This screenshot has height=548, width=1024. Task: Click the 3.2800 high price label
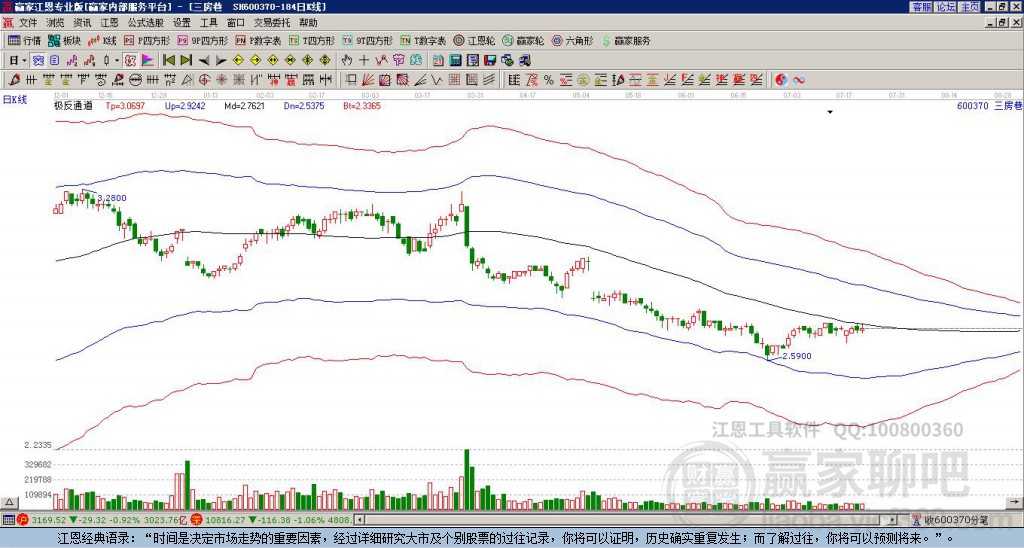click(112, 198)
